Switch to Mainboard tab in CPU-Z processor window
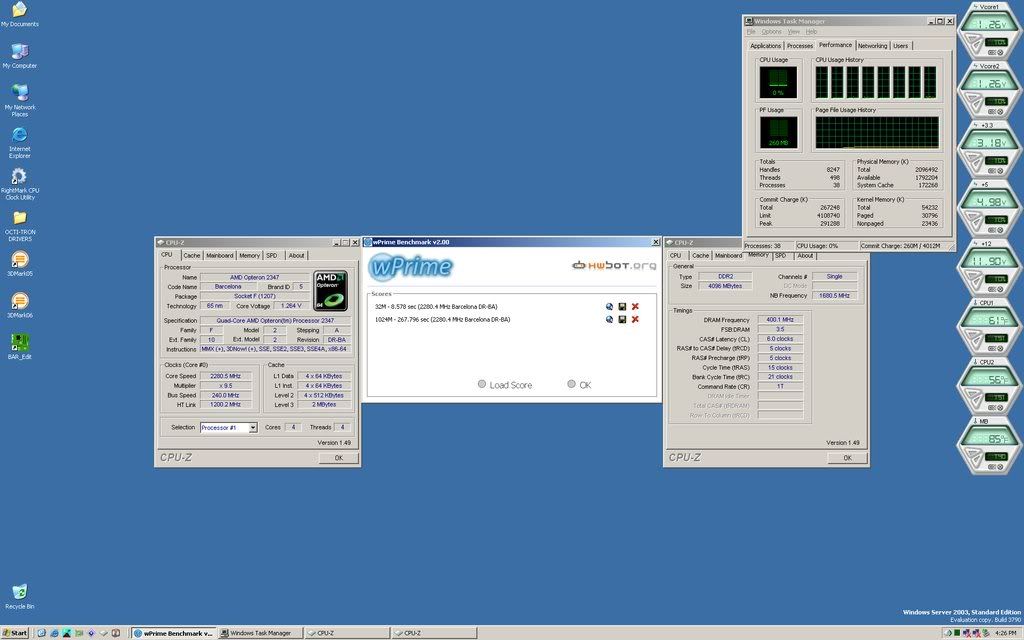This screenshot has height=640, width=1024. point(219,255)
